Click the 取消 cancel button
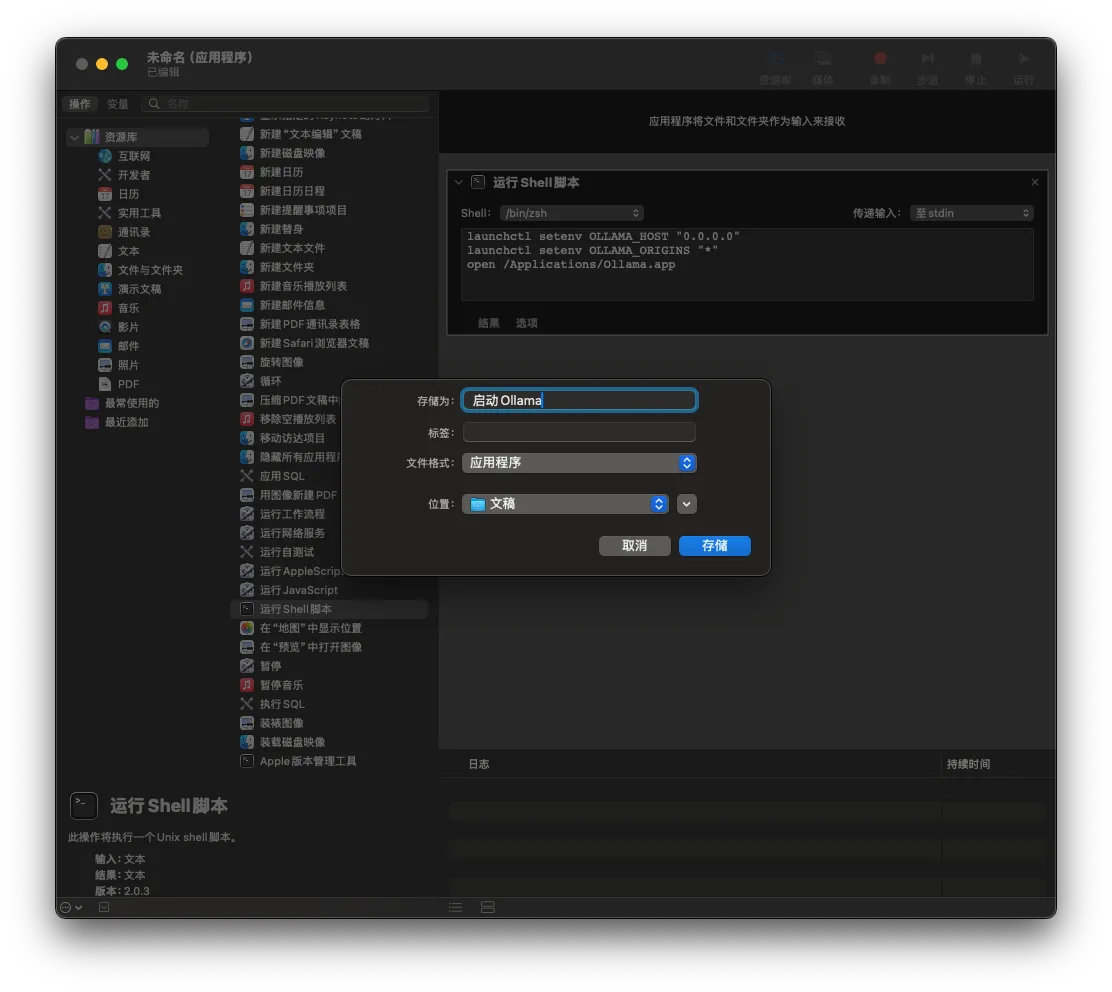 (x=635, y=546)
